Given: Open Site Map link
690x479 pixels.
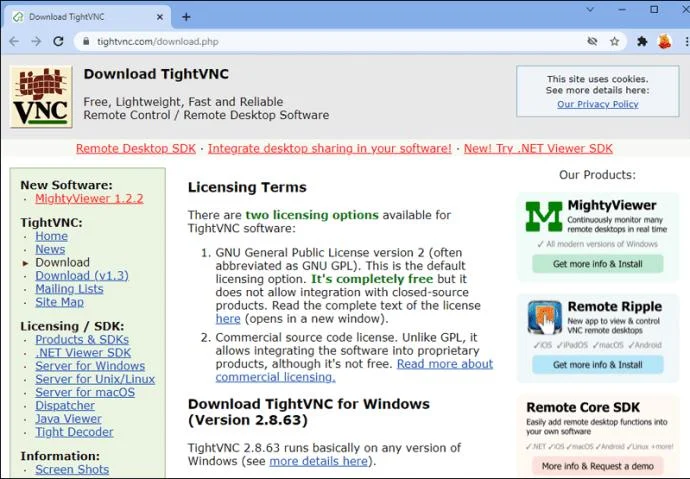Looking at the screenshot, I should [59, 302].
